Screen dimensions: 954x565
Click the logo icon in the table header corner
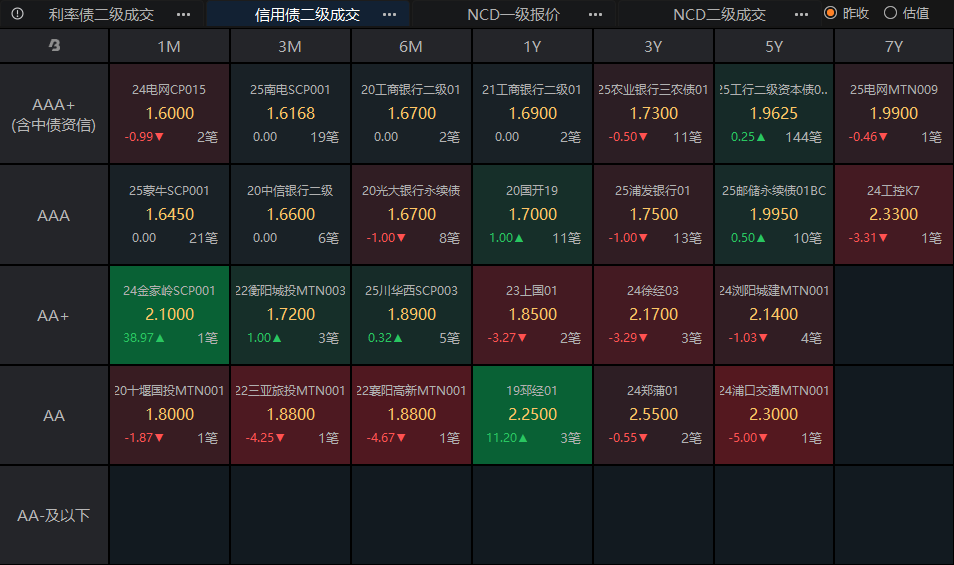point(54,45)
